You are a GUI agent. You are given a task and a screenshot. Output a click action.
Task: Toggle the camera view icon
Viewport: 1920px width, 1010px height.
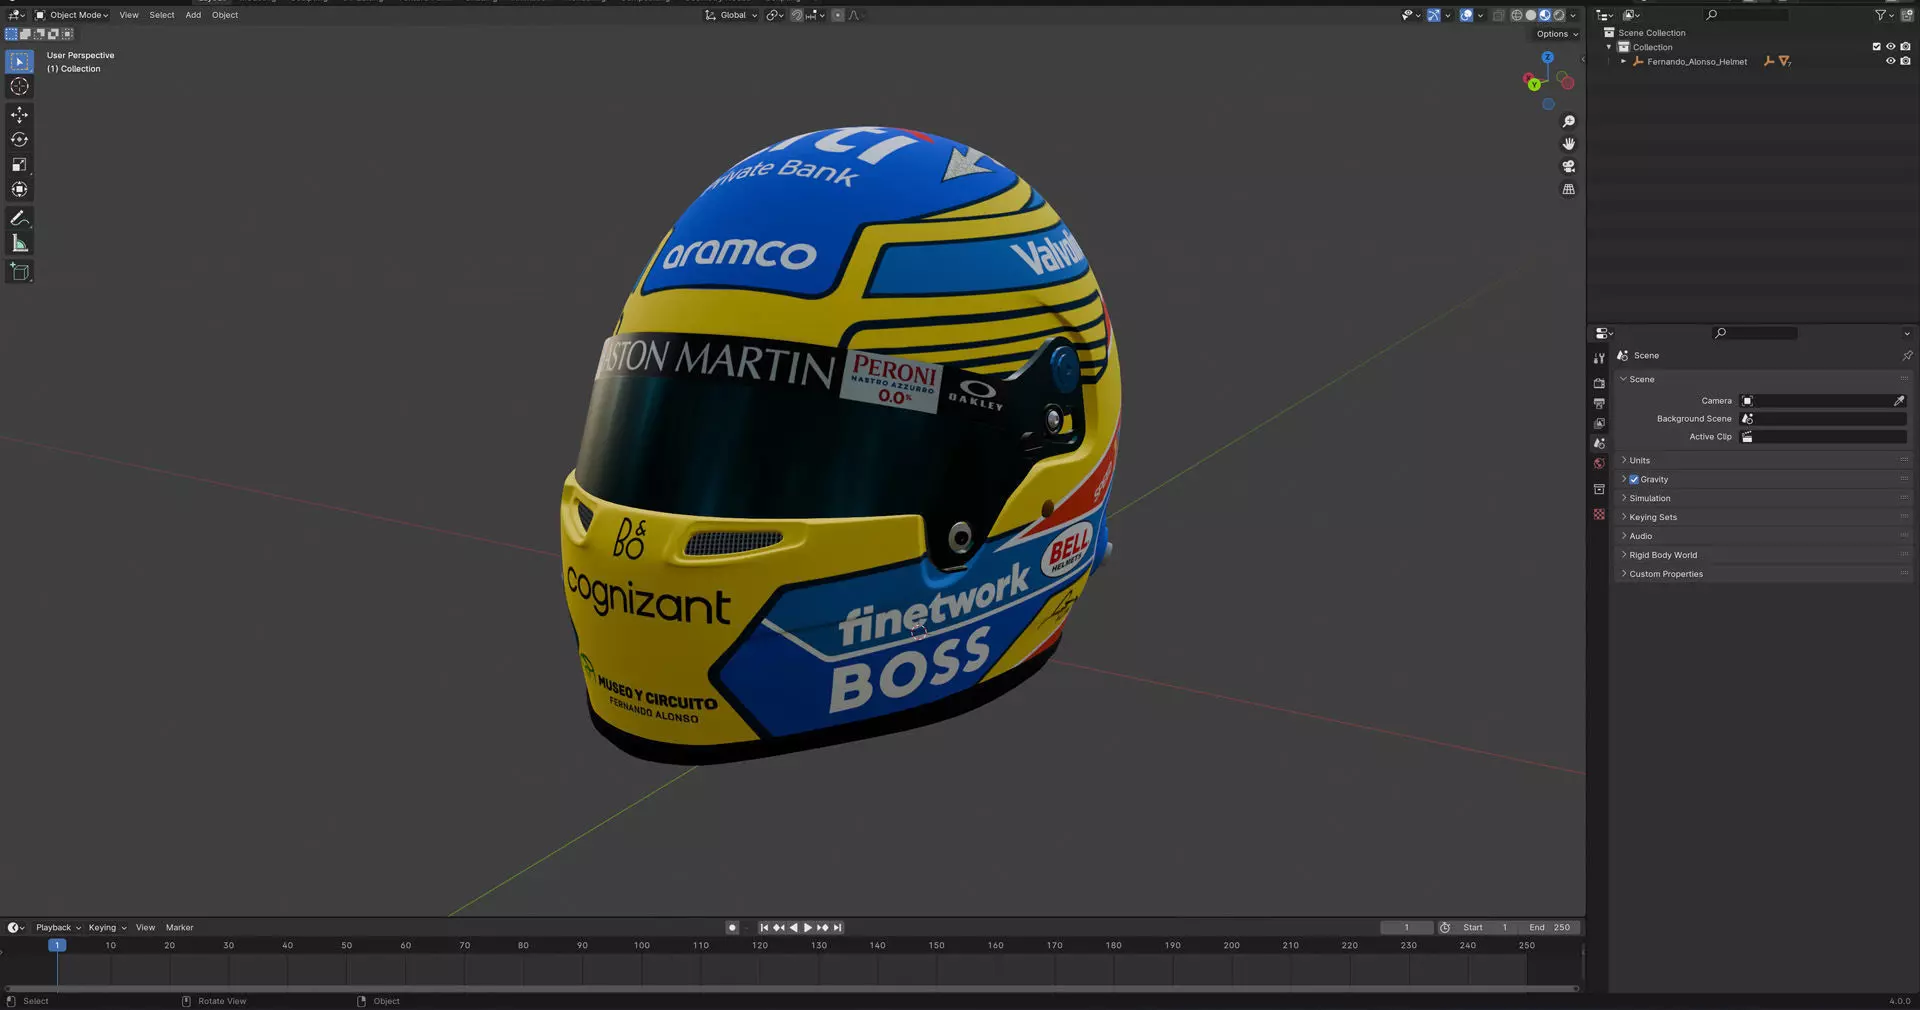pyautogui.click(x=1568, y=167)
